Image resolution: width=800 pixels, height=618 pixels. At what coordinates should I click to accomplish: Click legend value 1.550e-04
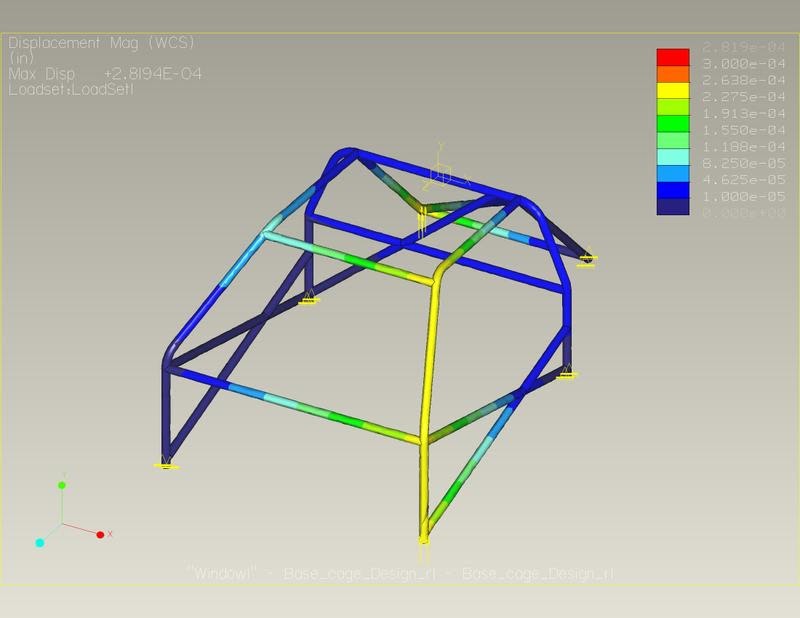(743, 130)
